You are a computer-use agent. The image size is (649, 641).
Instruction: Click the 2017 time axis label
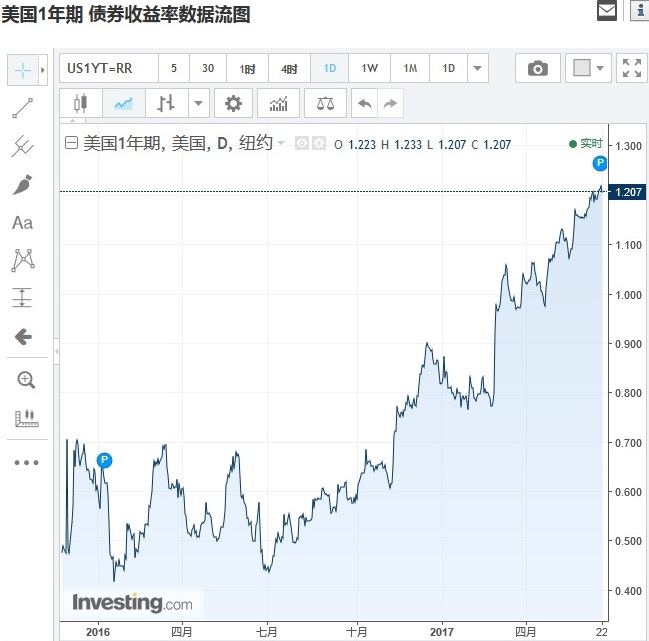(x=442, y=632)
